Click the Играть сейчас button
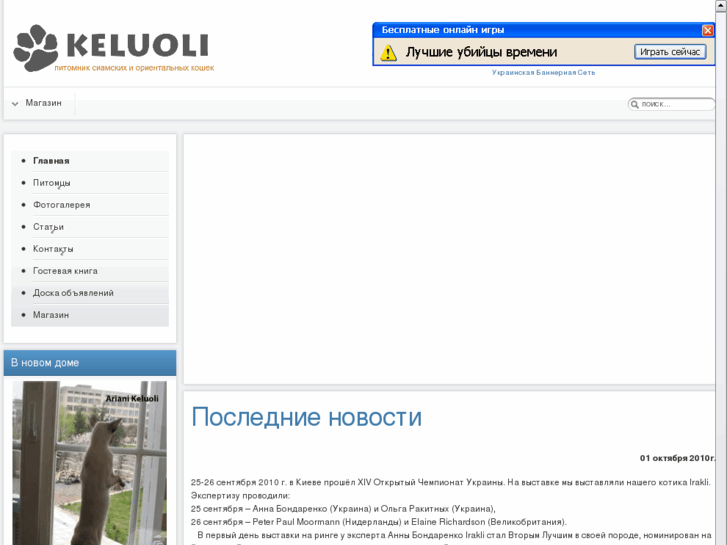This screenshot has height=545, width=727. 670,52
